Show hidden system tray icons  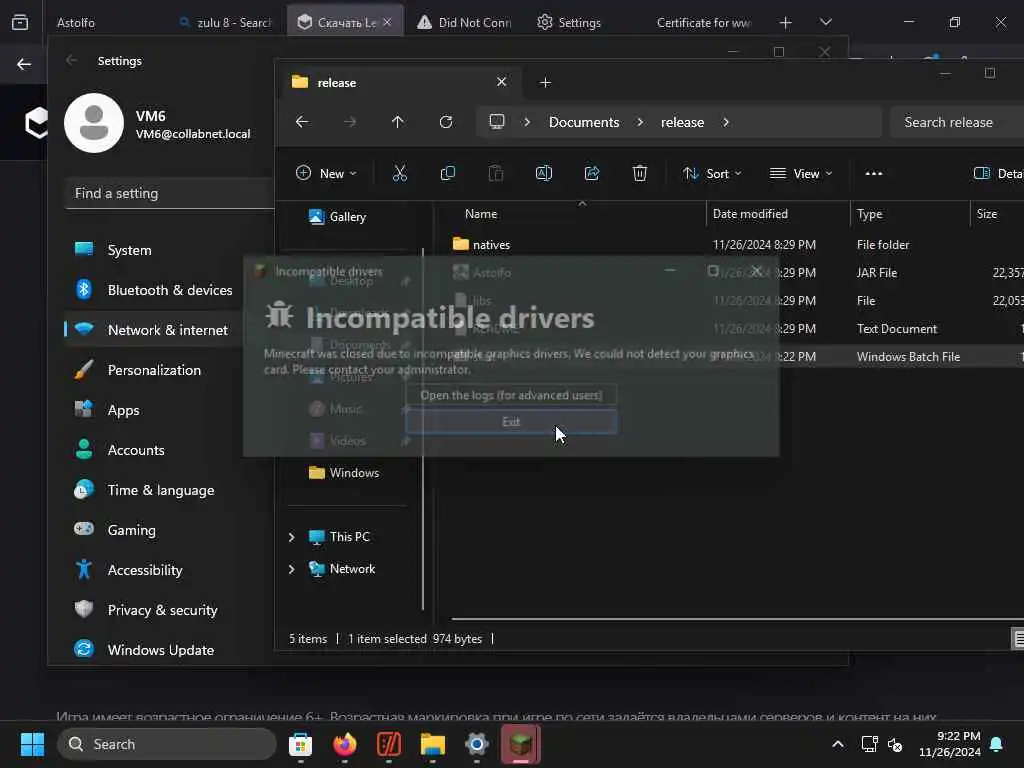coord(838,744)
